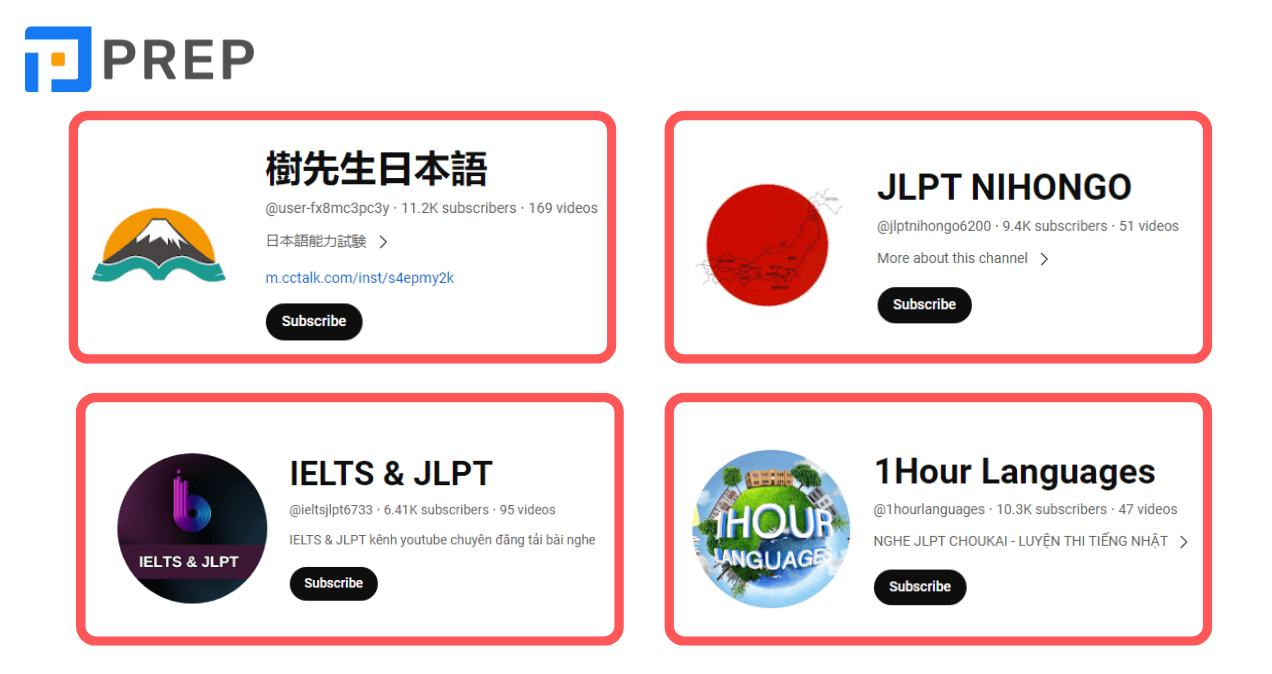Click the 169 videos count
Viewport: 1272px width, 674px height.
(563, 208)
